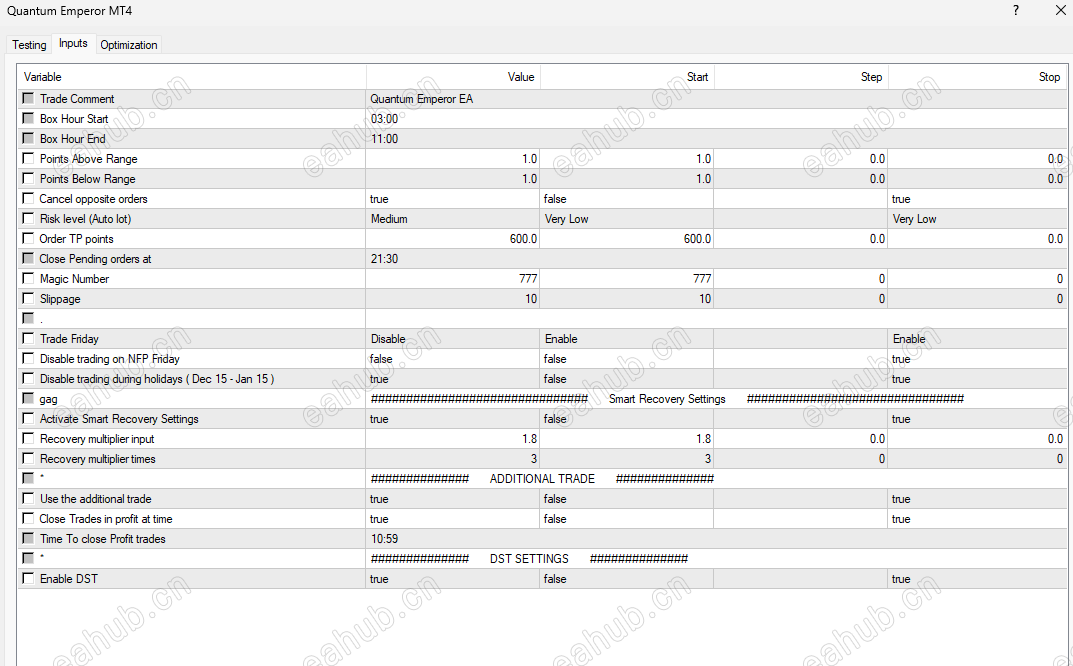Switch to the Testing tab
The height and width of the screenshot is (666, 1073).
tap(29, 44)
